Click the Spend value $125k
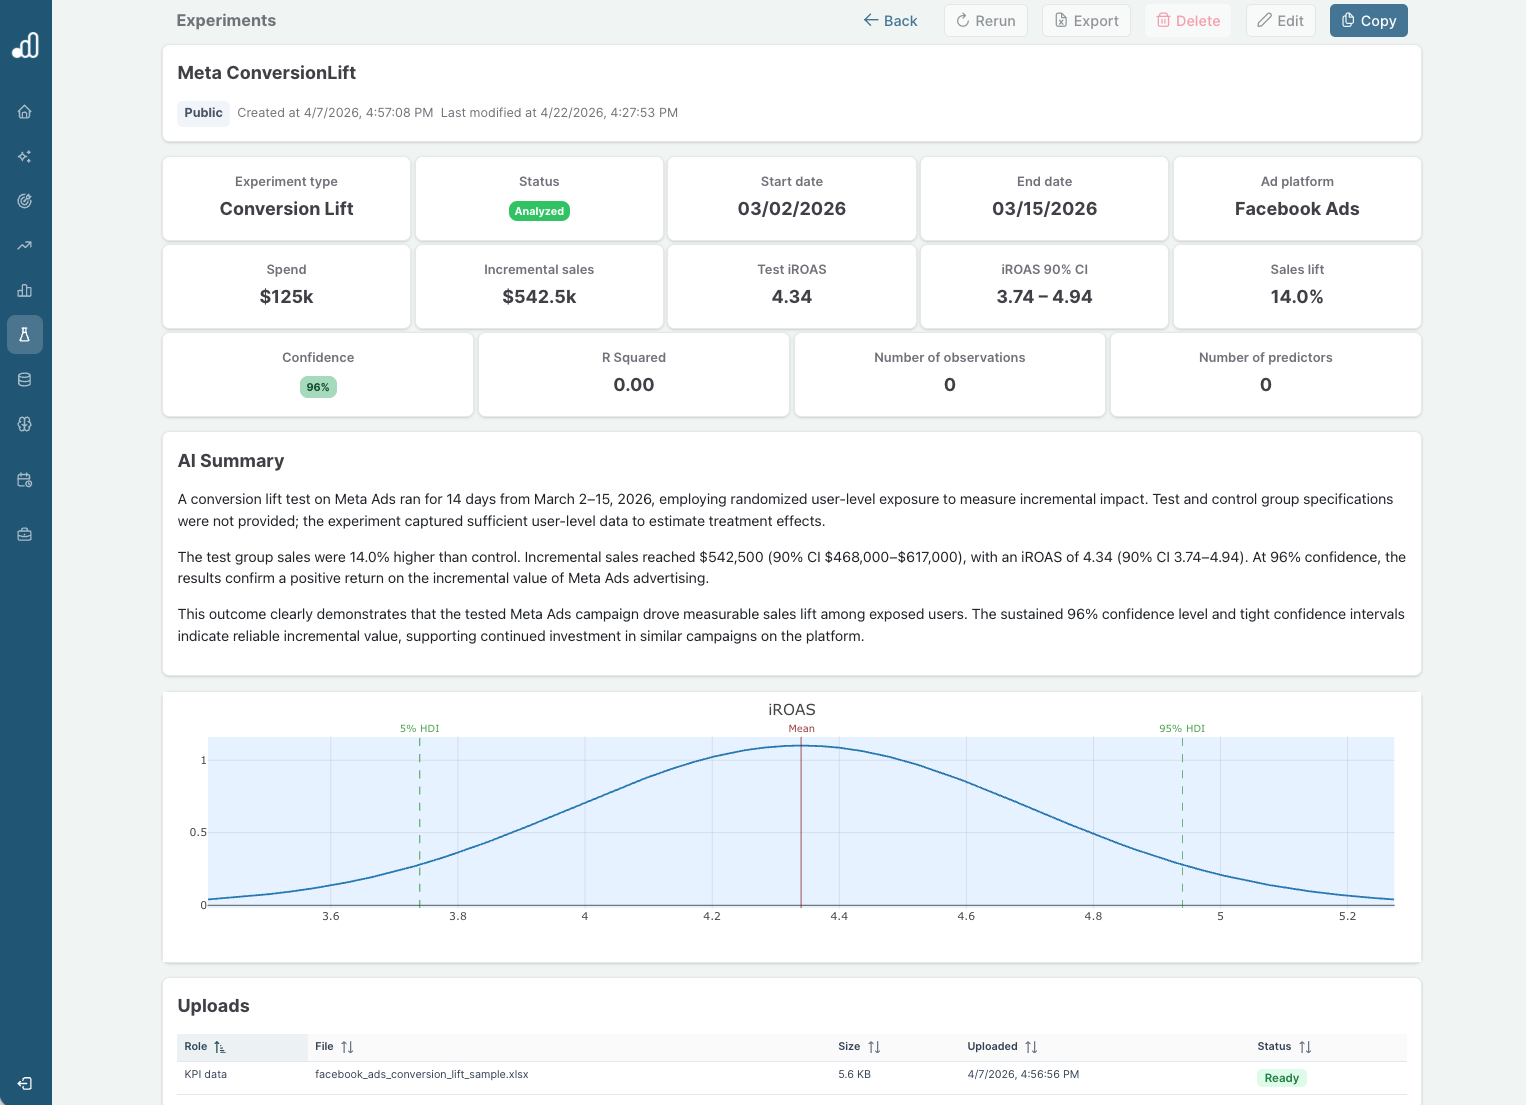 point(286,297)
